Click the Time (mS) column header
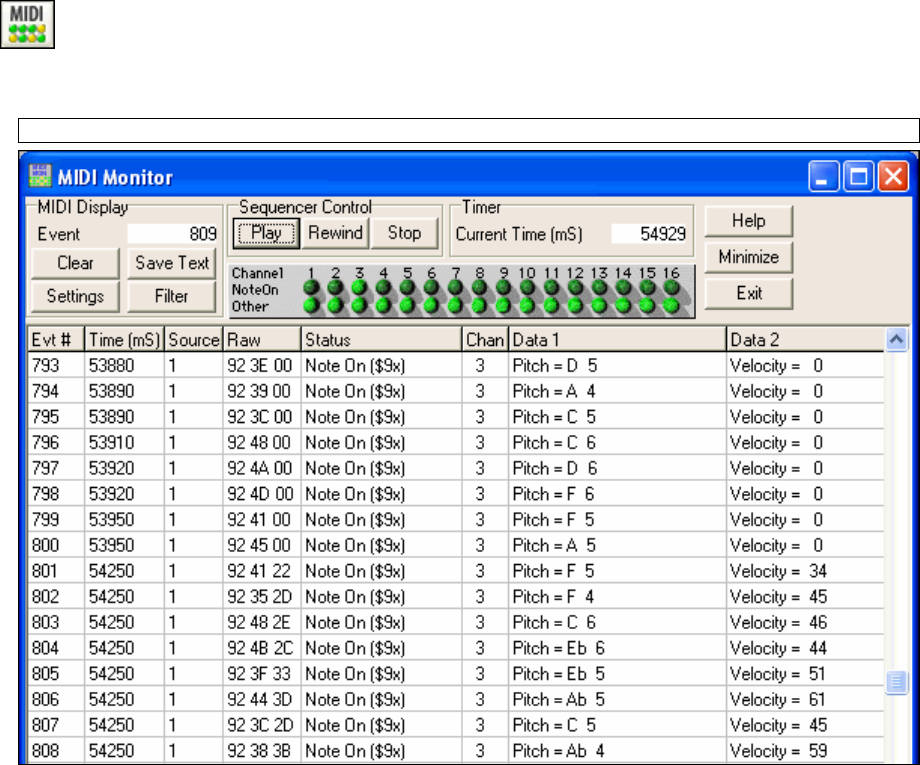 point(124,340)
